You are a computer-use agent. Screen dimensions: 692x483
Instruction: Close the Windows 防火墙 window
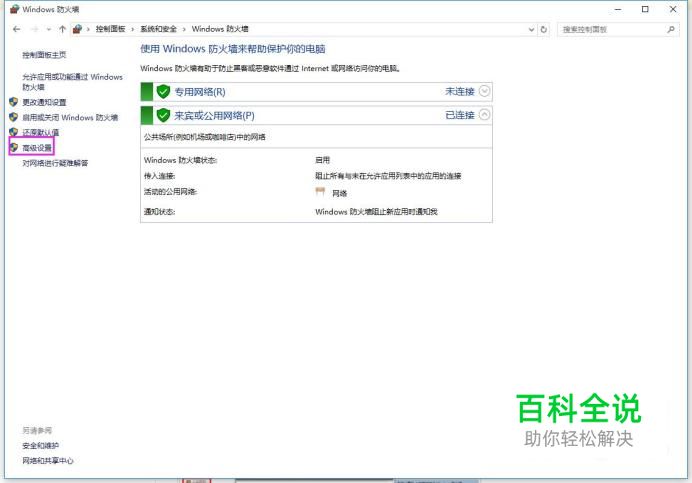(x=673, y=9)
